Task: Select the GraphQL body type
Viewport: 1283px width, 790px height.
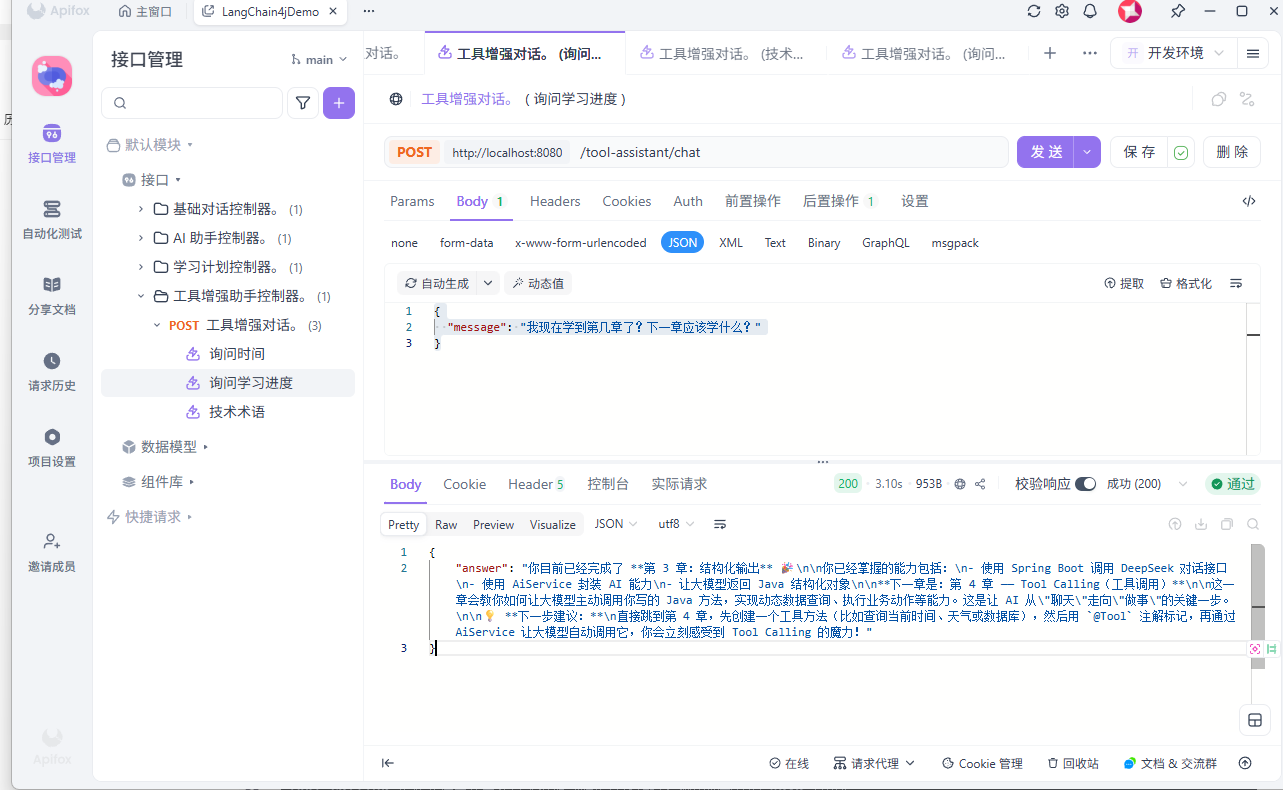Action: [x=886, y=243]
